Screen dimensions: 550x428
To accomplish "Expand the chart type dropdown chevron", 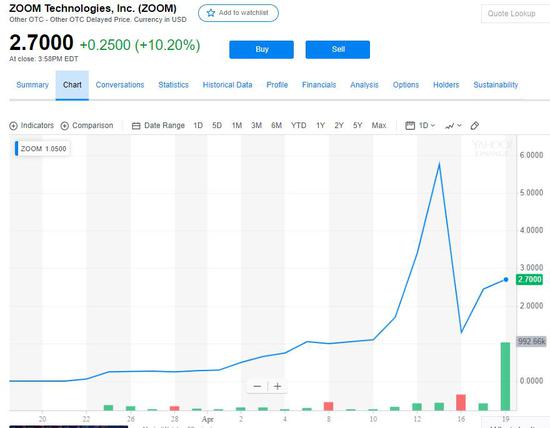I will [x=459, y=125].
